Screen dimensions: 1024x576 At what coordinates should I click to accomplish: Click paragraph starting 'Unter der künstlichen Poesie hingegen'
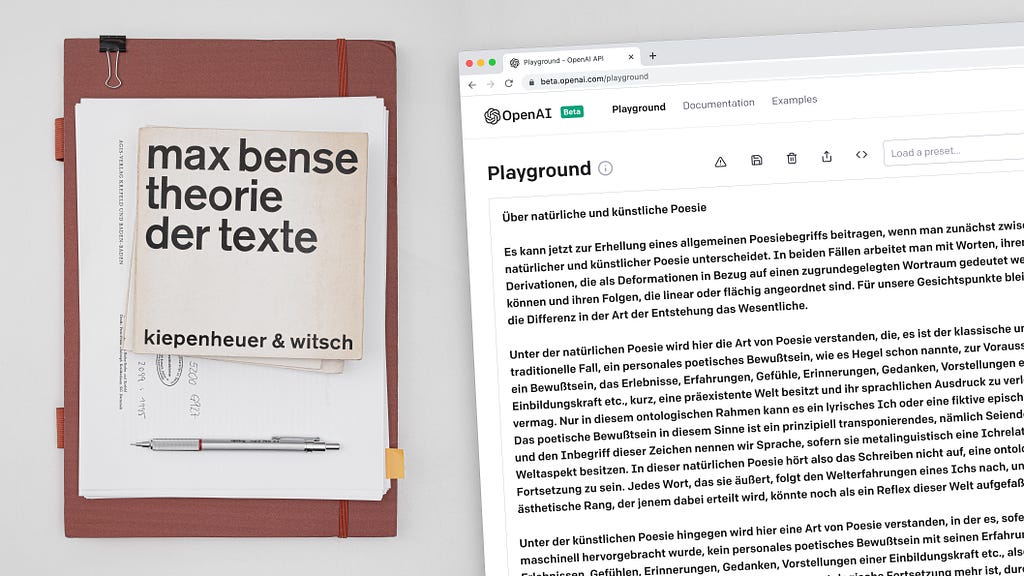coord(771,547)
